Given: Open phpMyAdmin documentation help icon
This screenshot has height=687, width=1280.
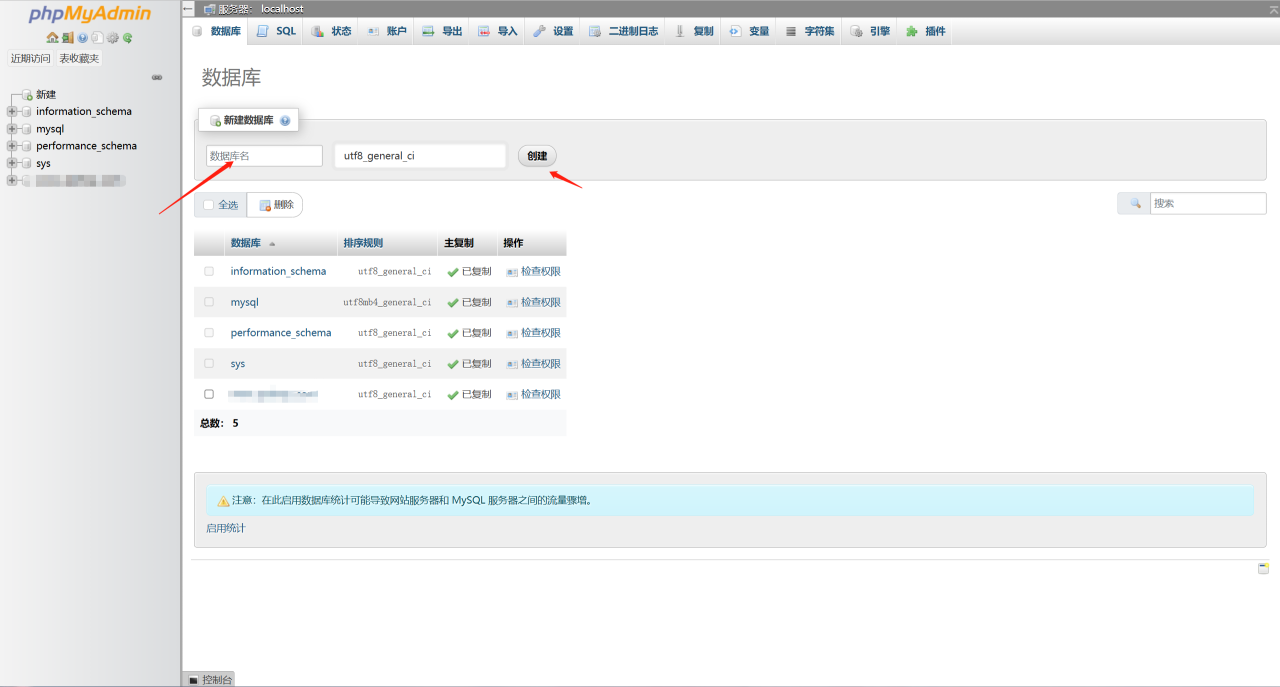Looking at the screenshot, I should click(x=82, y=38).
